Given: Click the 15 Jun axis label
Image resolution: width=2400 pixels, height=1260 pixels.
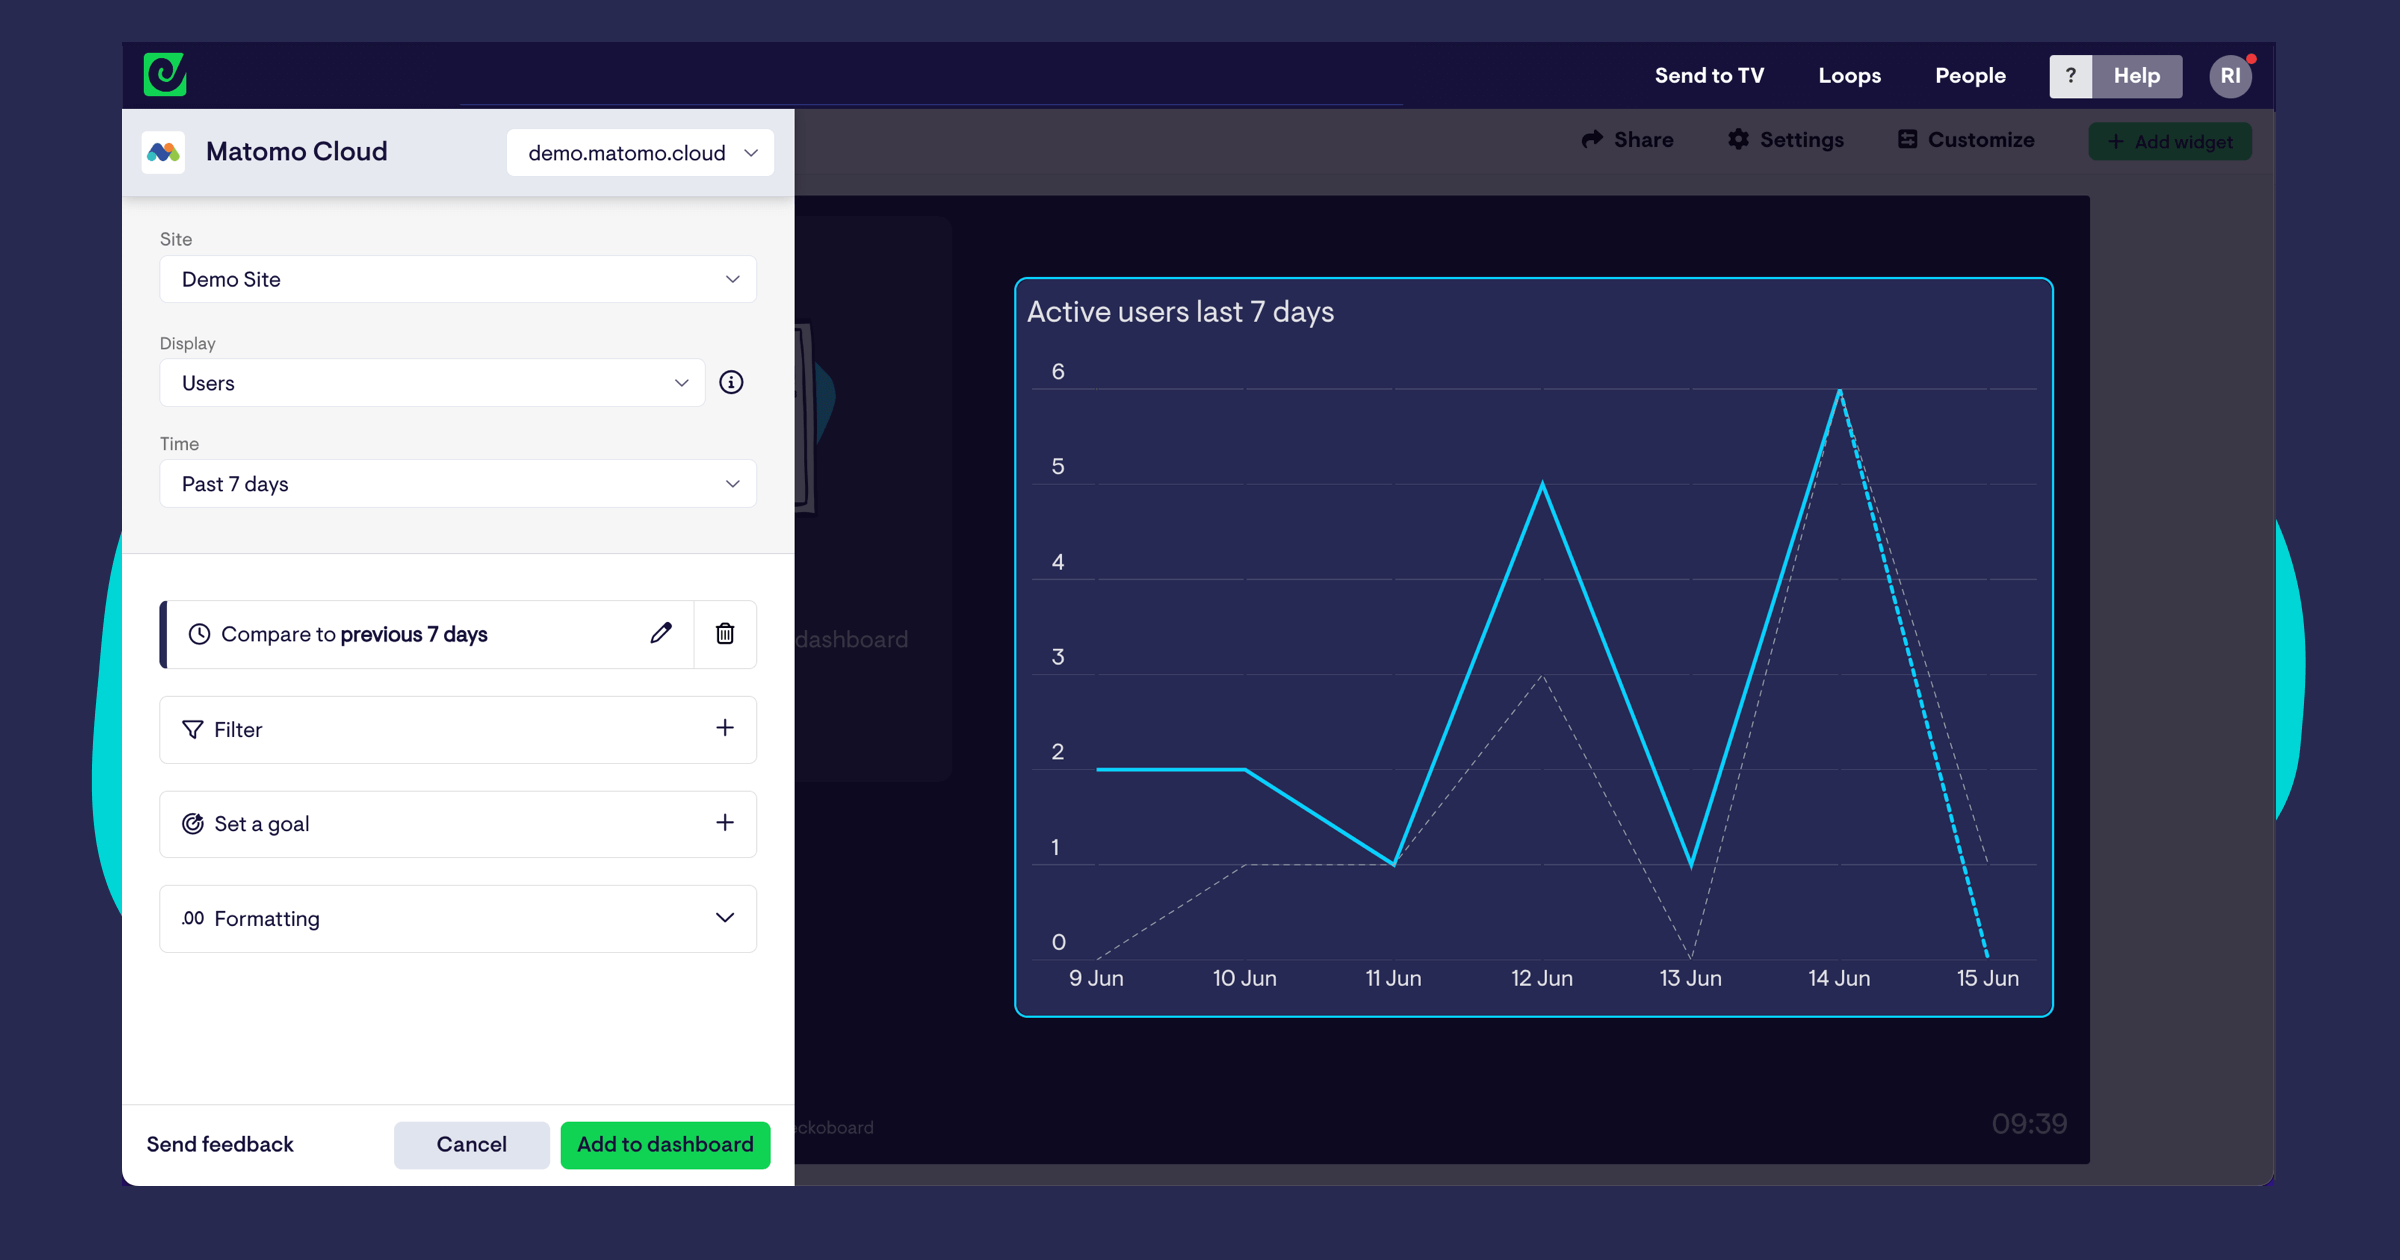Looking at the screenshot, I should 1987,978.
